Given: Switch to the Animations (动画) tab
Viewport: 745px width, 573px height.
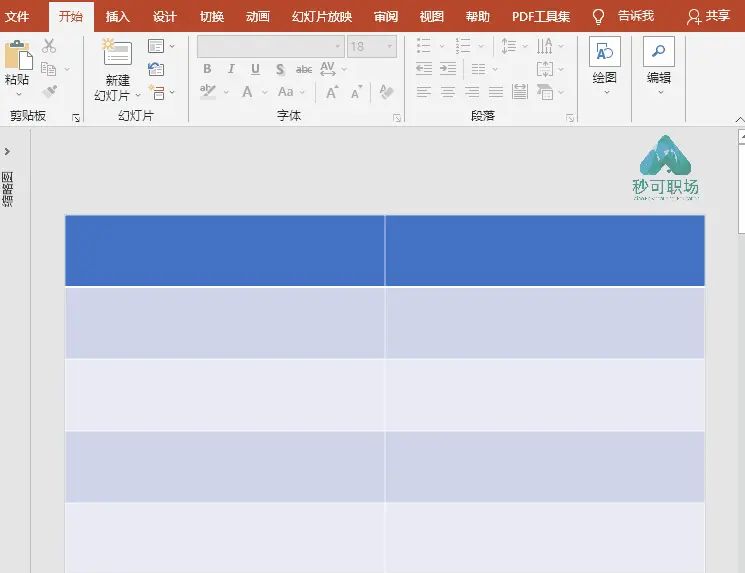Looking at the screenshot, I should 258,17.
